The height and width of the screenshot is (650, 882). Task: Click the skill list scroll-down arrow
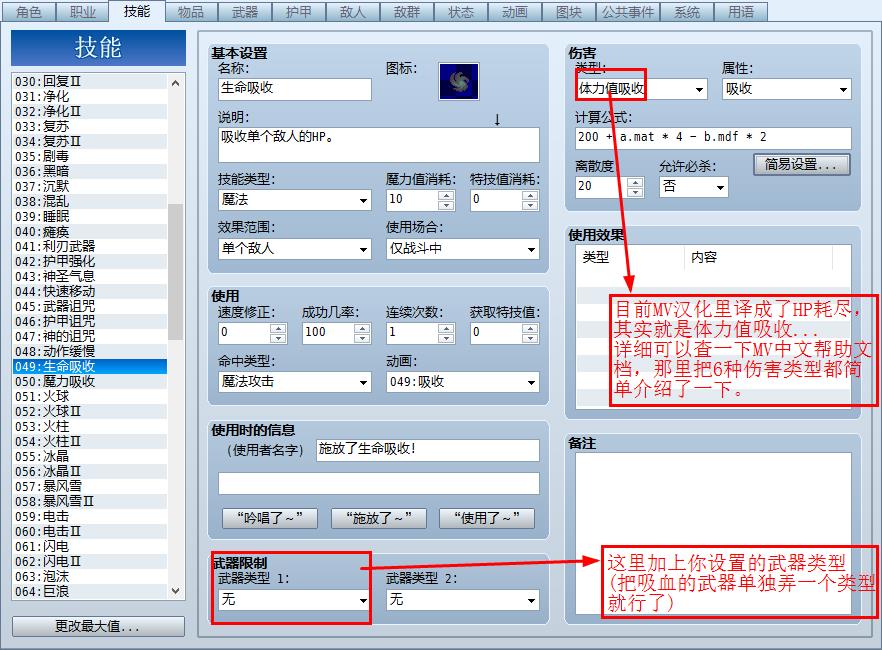176,591
